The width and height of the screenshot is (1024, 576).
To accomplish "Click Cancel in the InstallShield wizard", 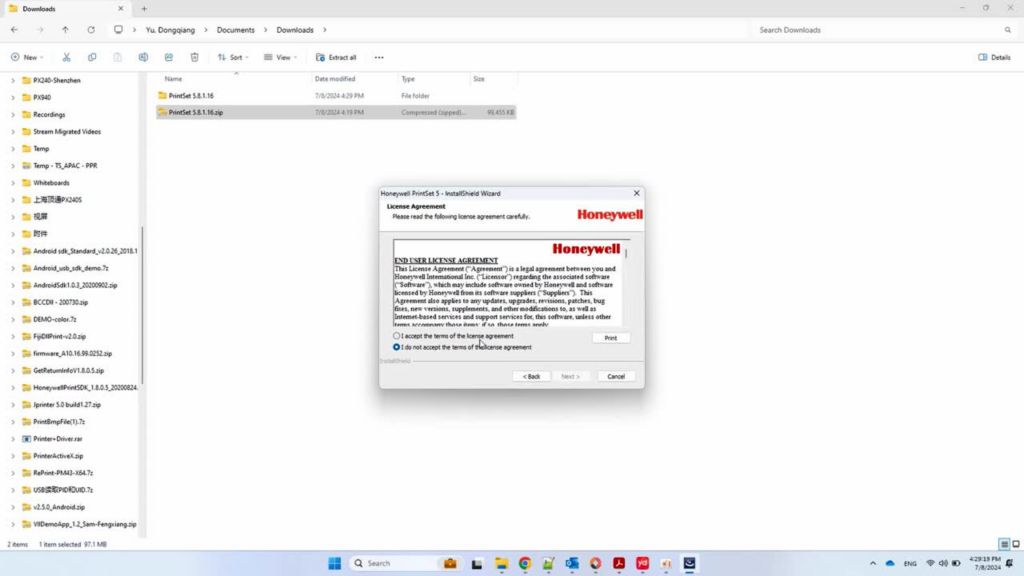I will (616, 376).
